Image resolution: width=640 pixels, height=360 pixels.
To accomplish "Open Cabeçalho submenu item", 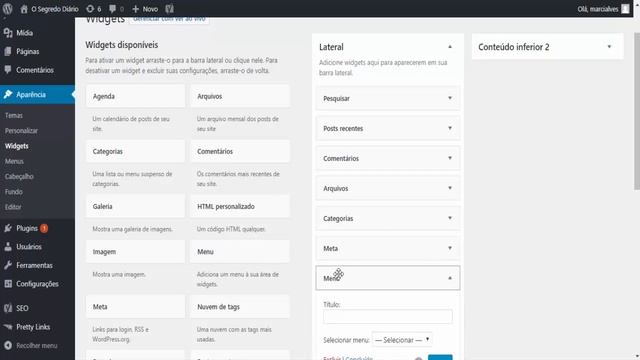I will [x=19, y=176].
